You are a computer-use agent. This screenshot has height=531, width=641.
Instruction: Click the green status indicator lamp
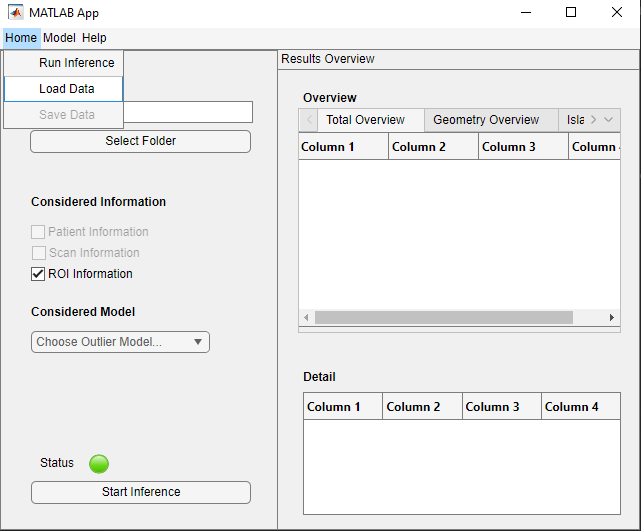[99, 463]
